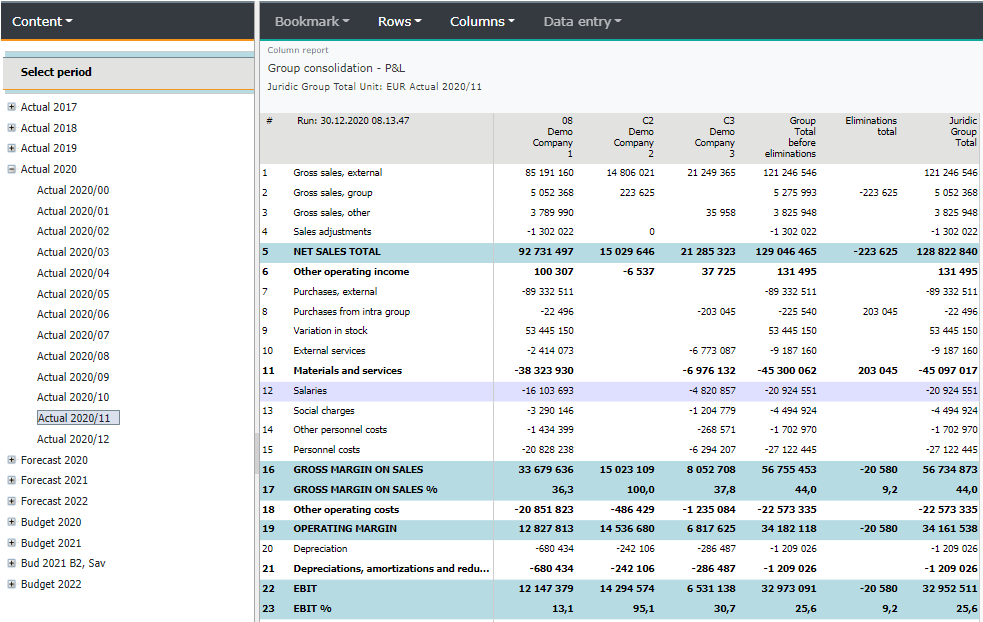The image size is (983, 622).
Task: Select the Social charges row label
Action: pos(323,411)
